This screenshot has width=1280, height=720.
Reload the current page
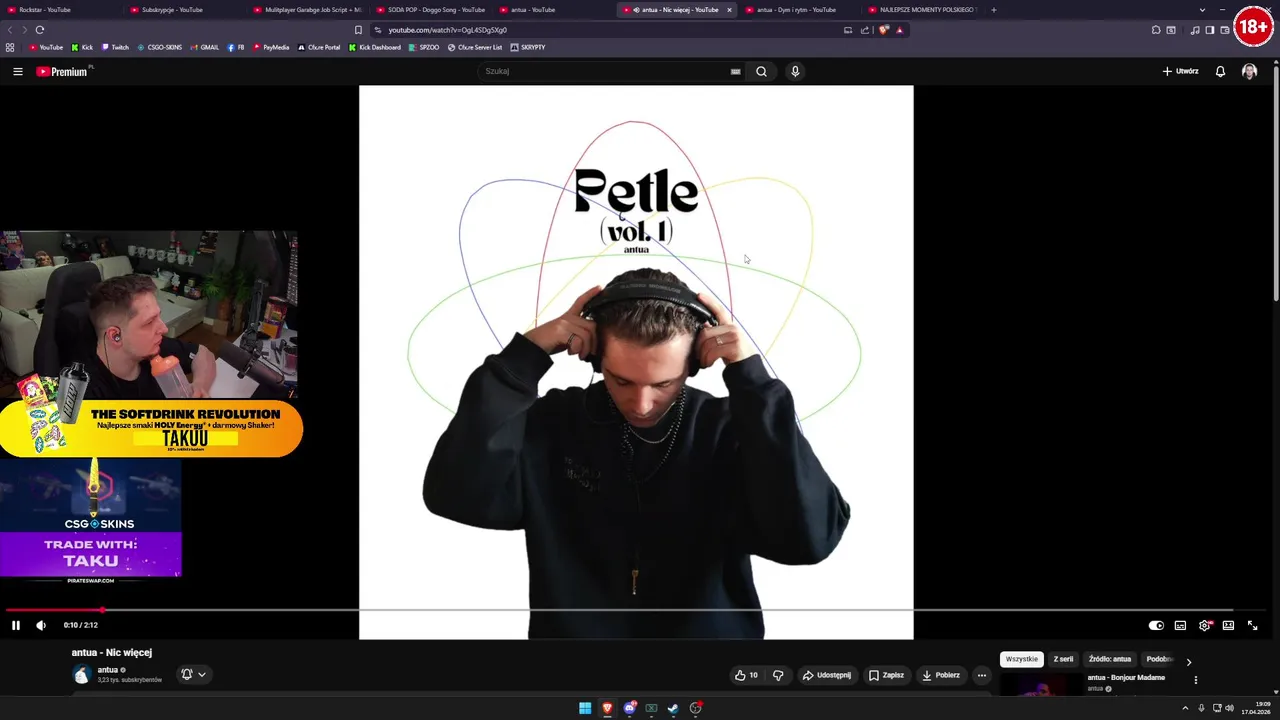pyautogui.click(x=40, y=30)
